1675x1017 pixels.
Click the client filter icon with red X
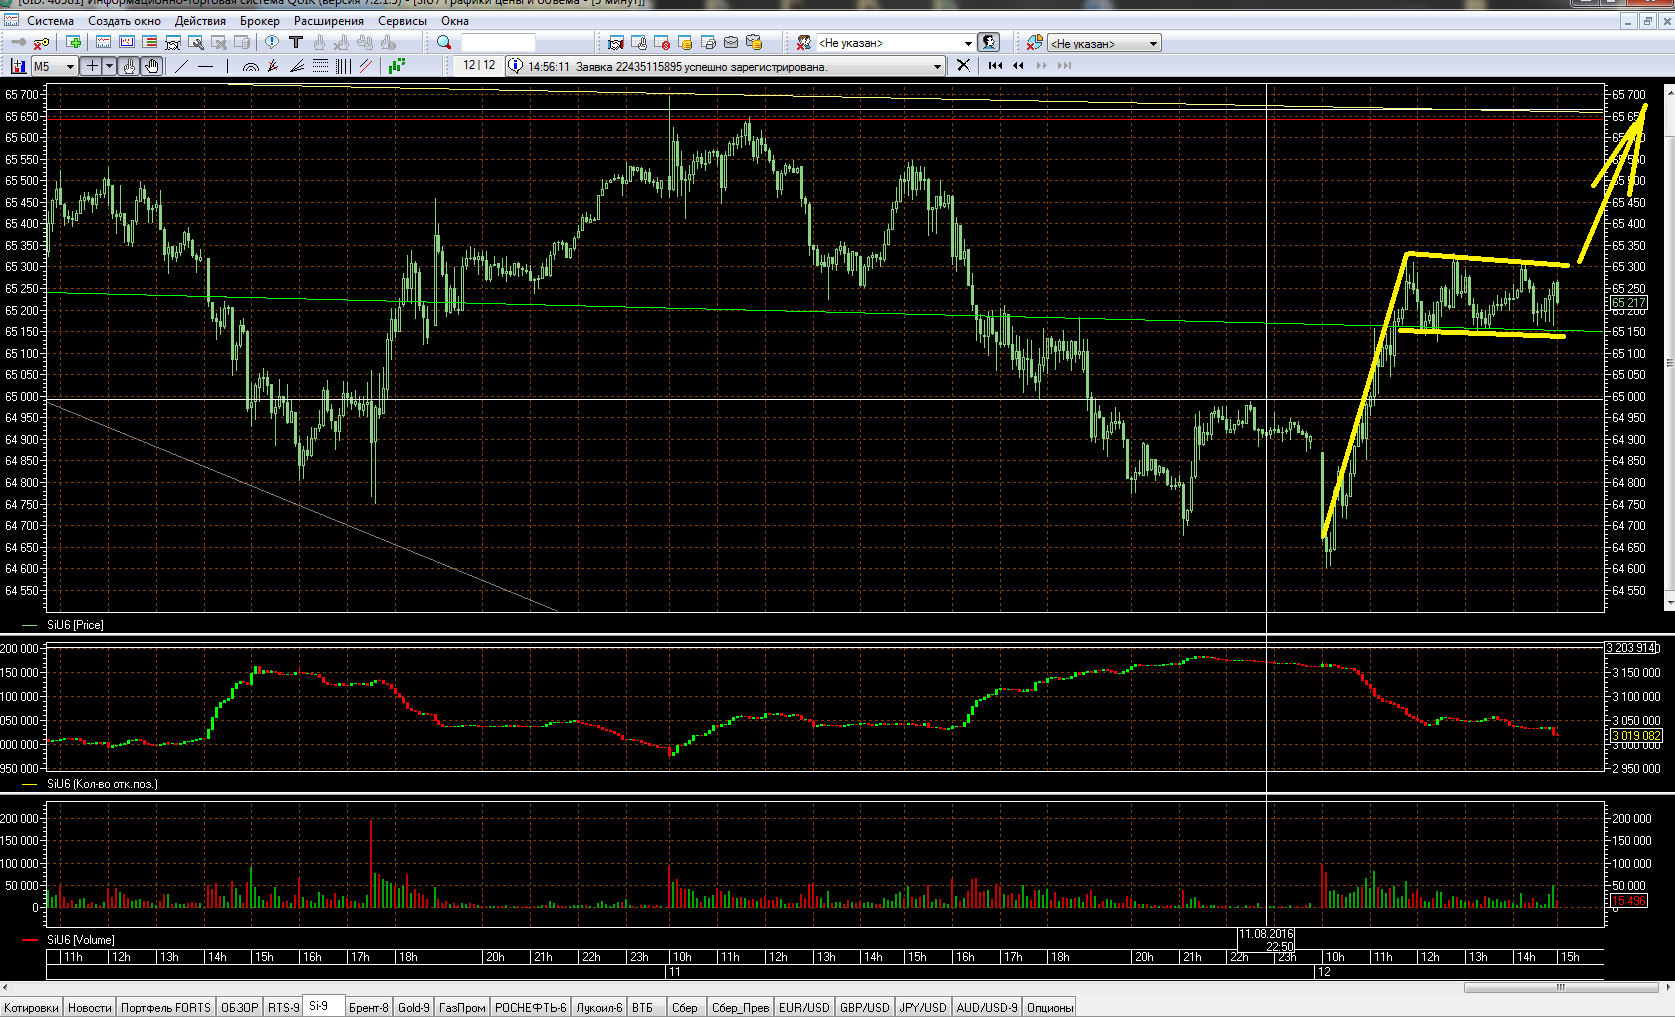point(803,42)
